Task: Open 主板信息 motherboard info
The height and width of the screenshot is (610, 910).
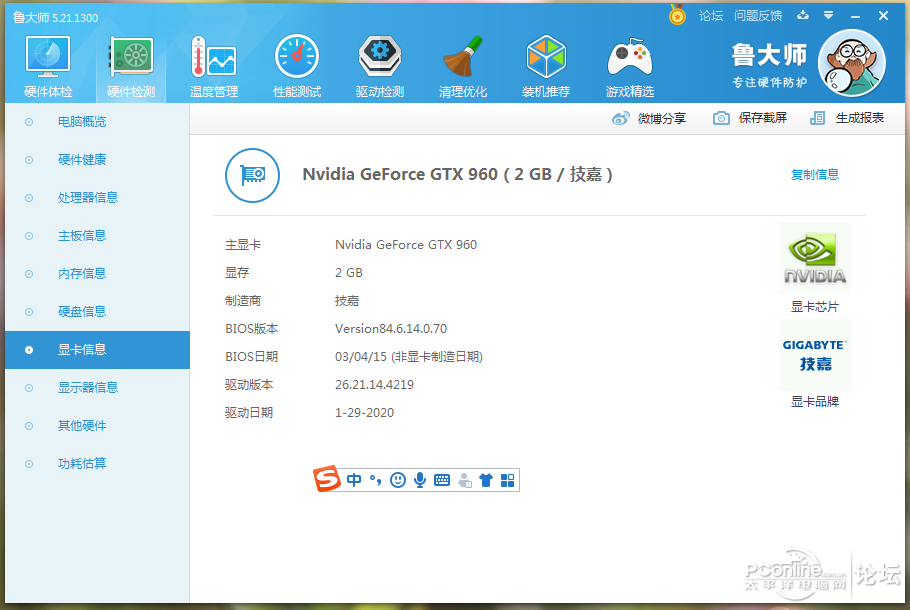Action: (x=82, y=236)
